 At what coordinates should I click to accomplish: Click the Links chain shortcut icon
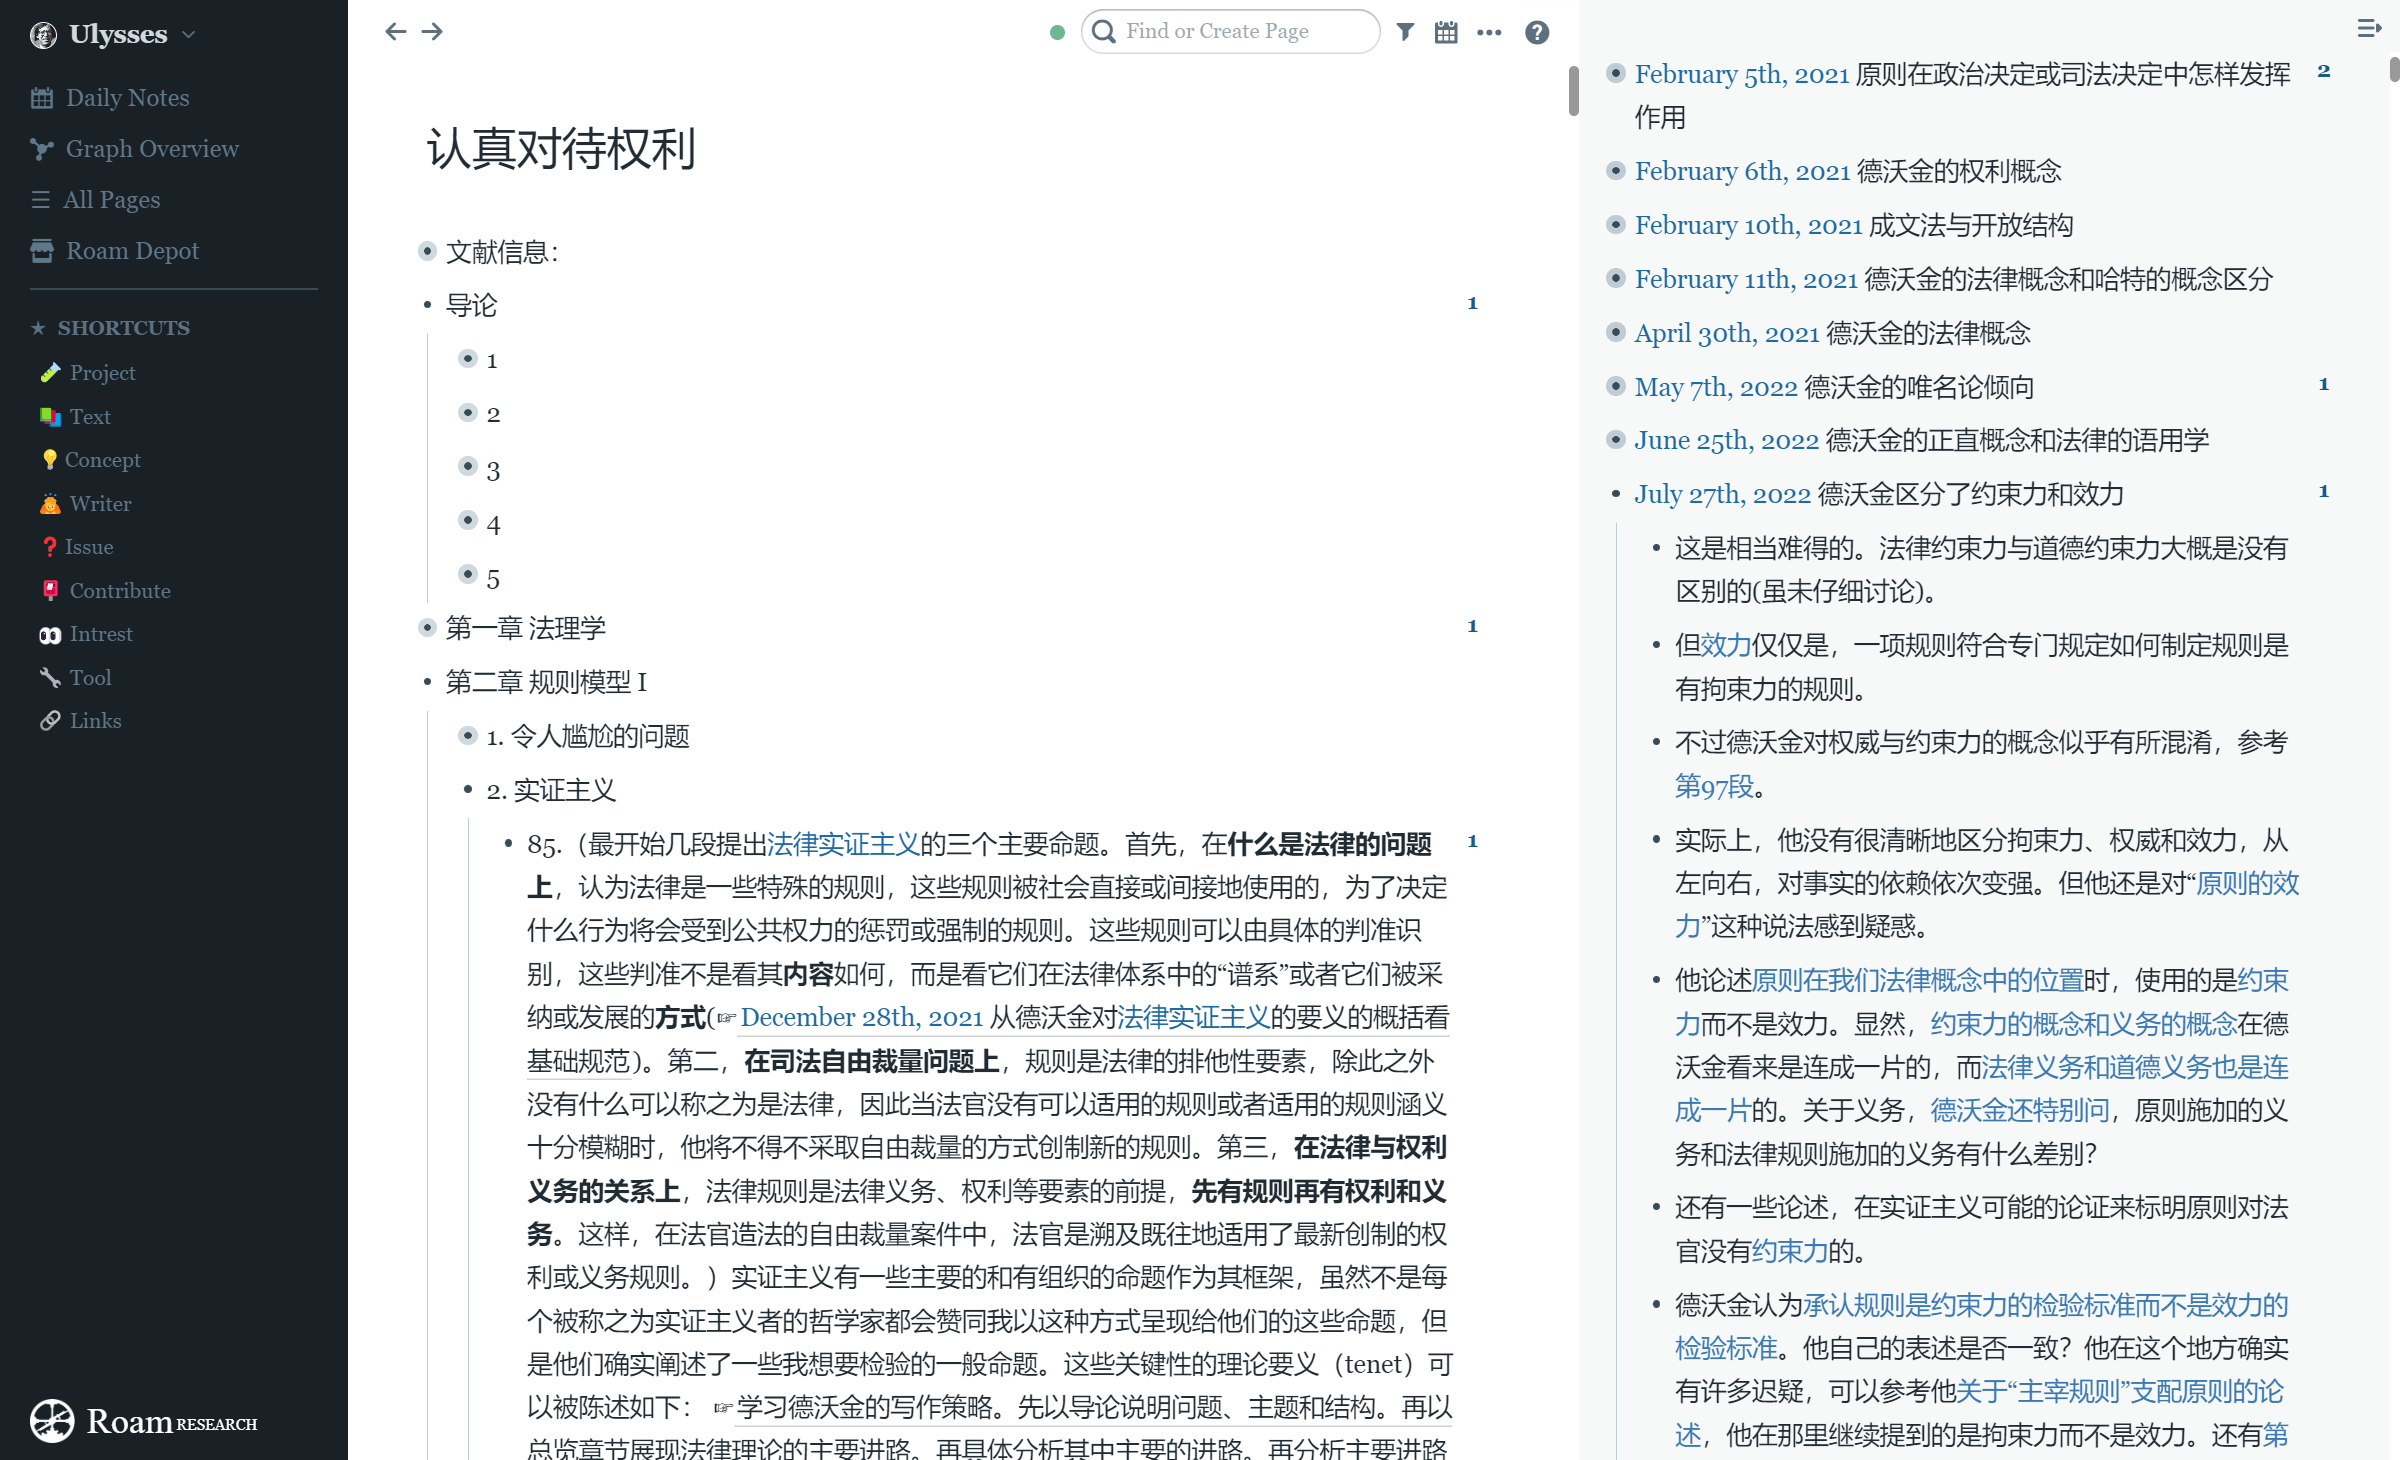50,721
